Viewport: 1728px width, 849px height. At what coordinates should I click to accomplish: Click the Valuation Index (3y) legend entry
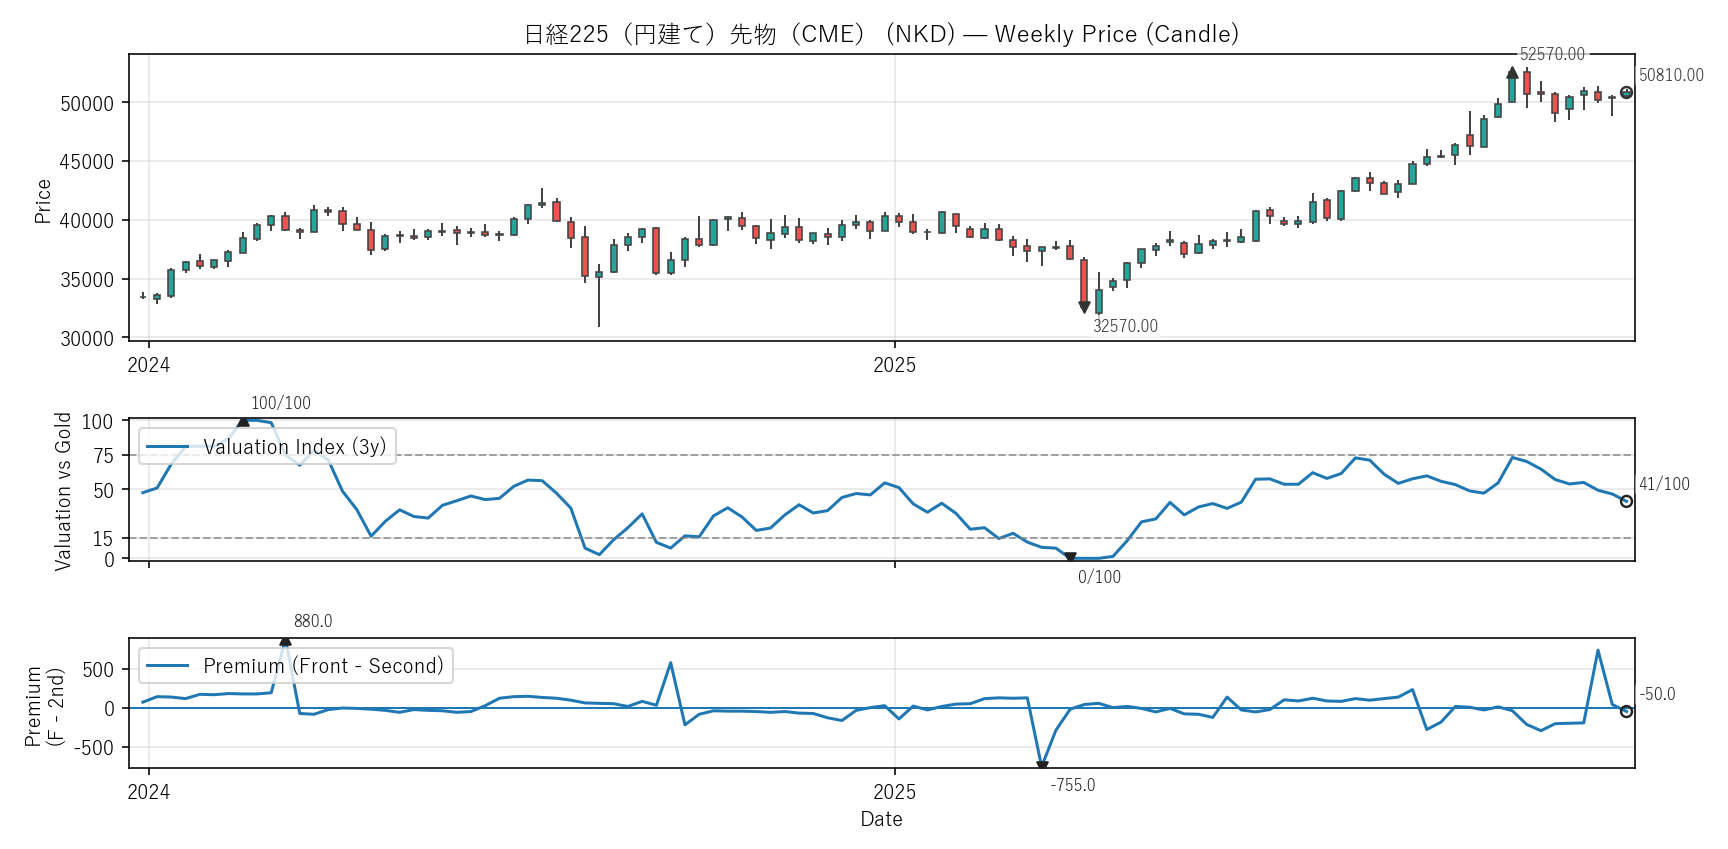294,447
